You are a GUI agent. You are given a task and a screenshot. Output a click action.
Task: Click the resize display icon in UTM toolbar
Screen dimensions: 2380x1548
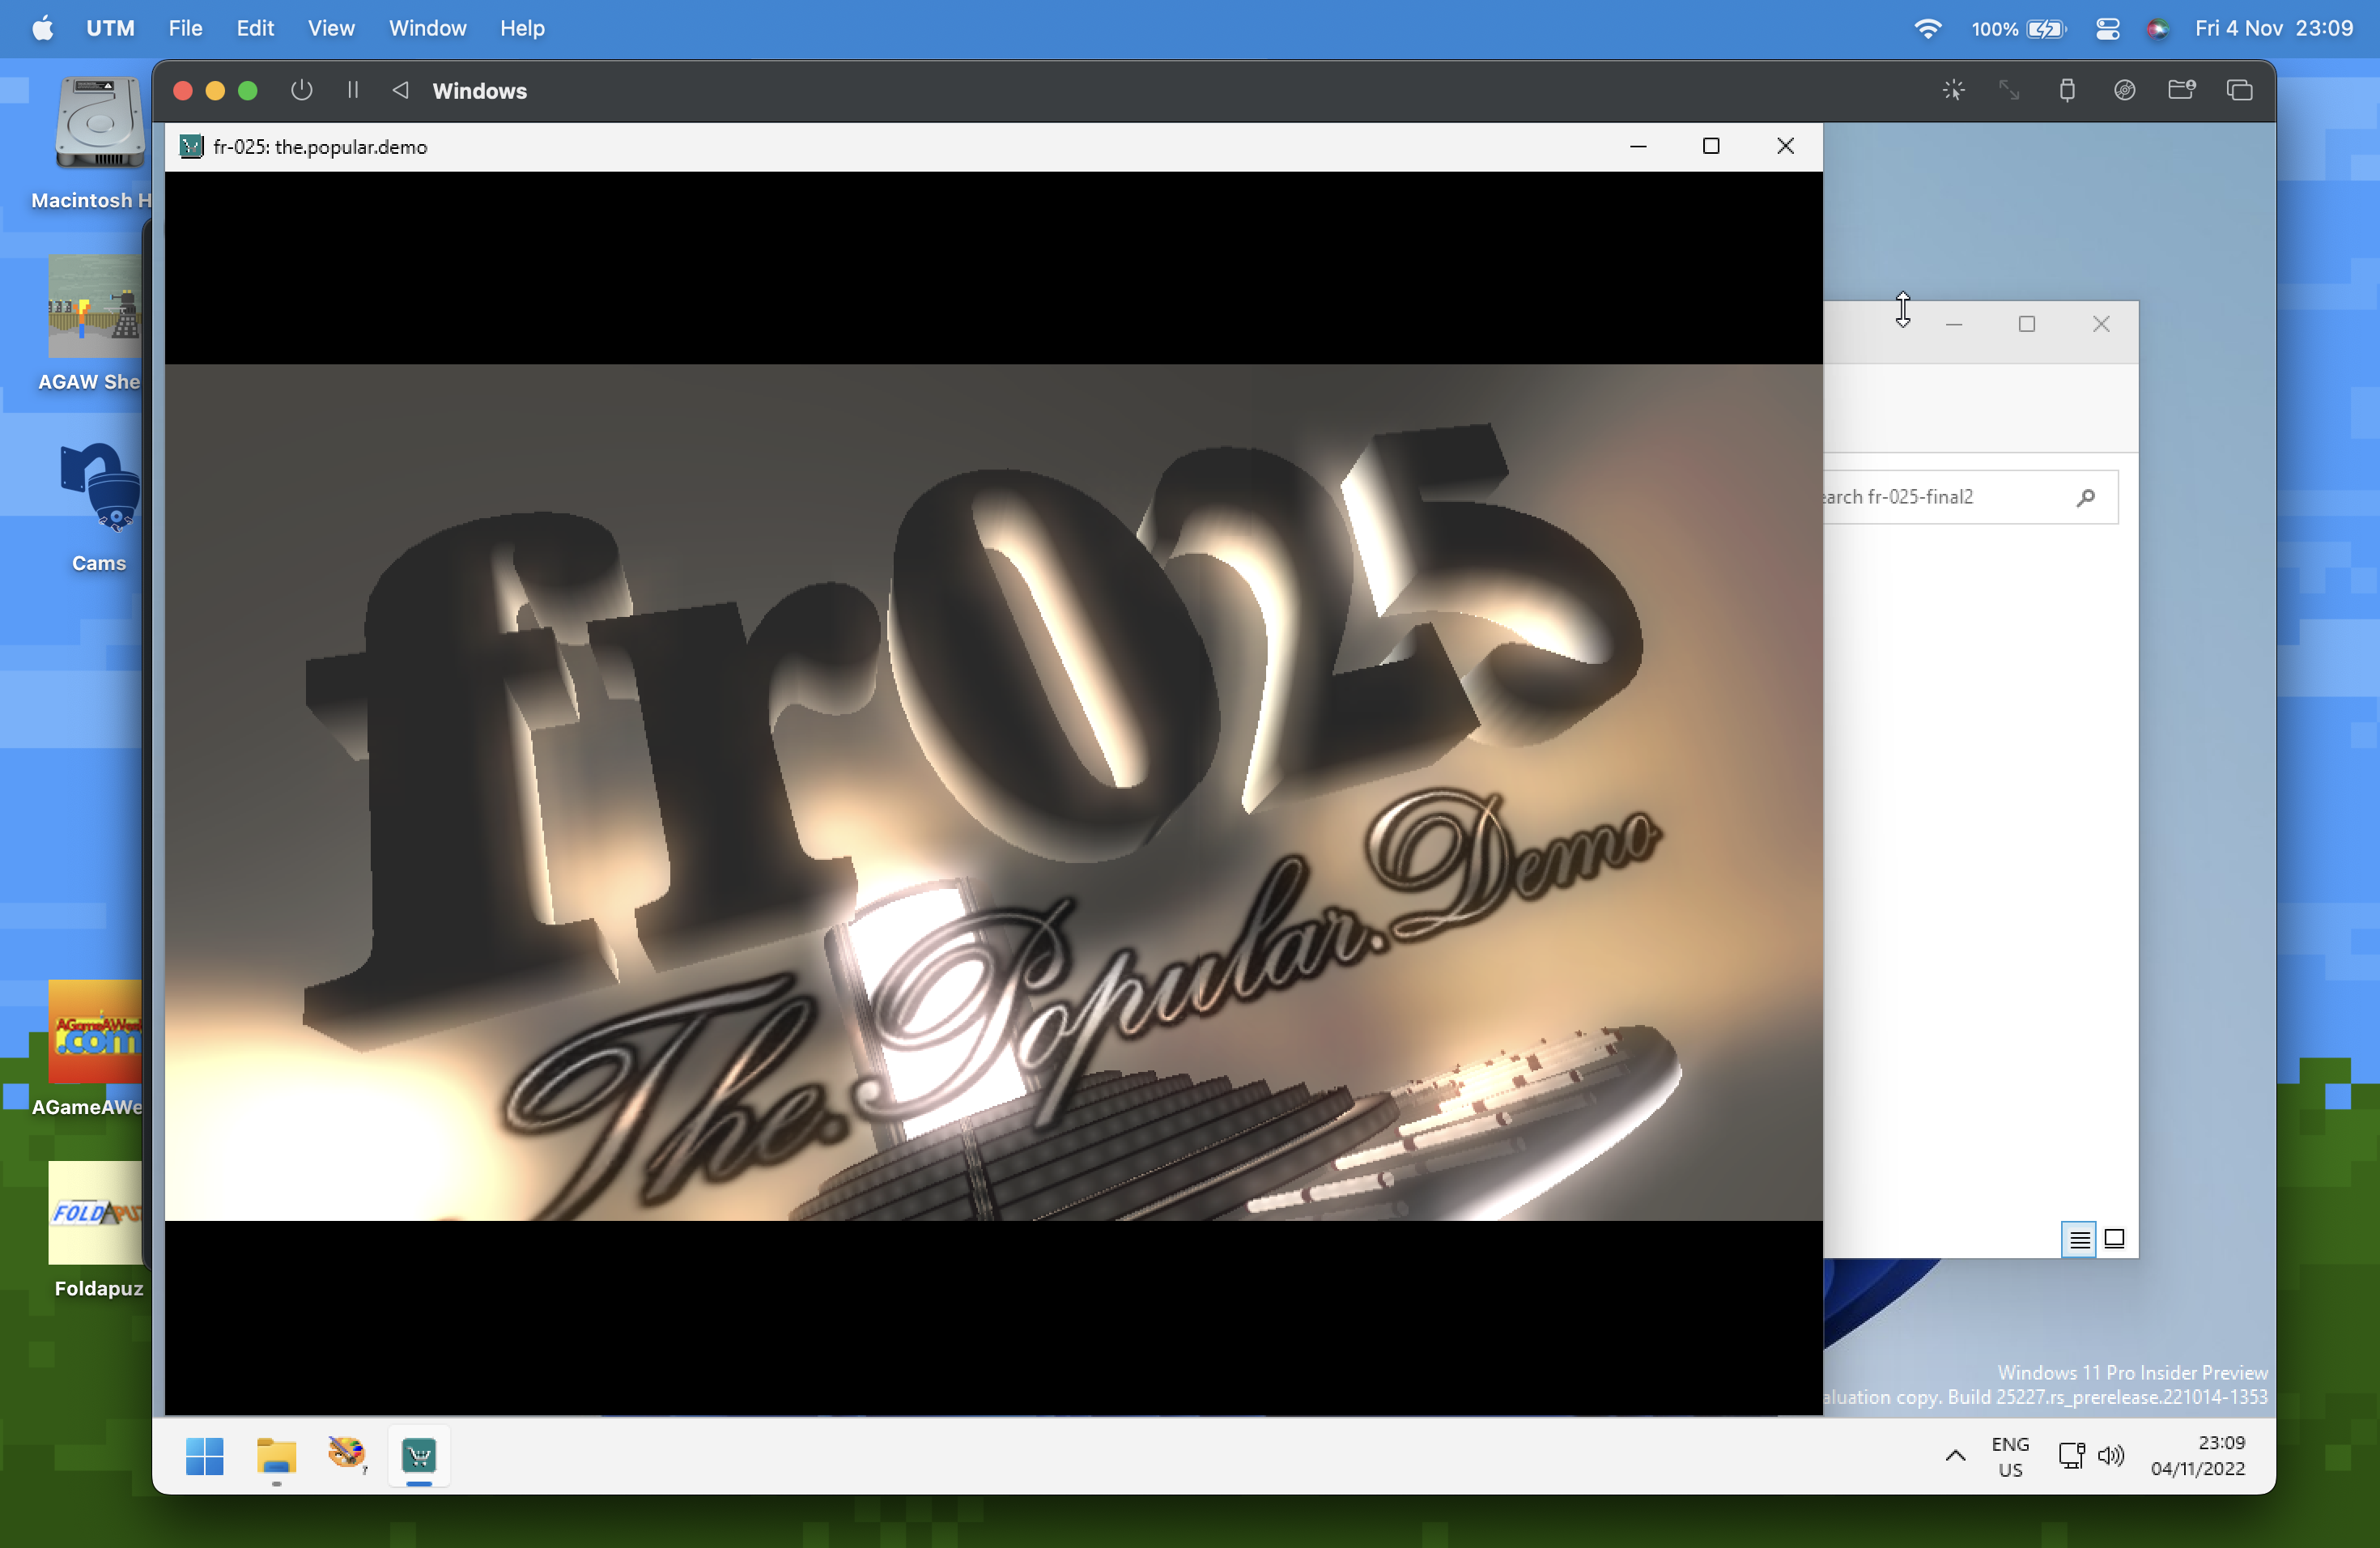[2009, 90]
